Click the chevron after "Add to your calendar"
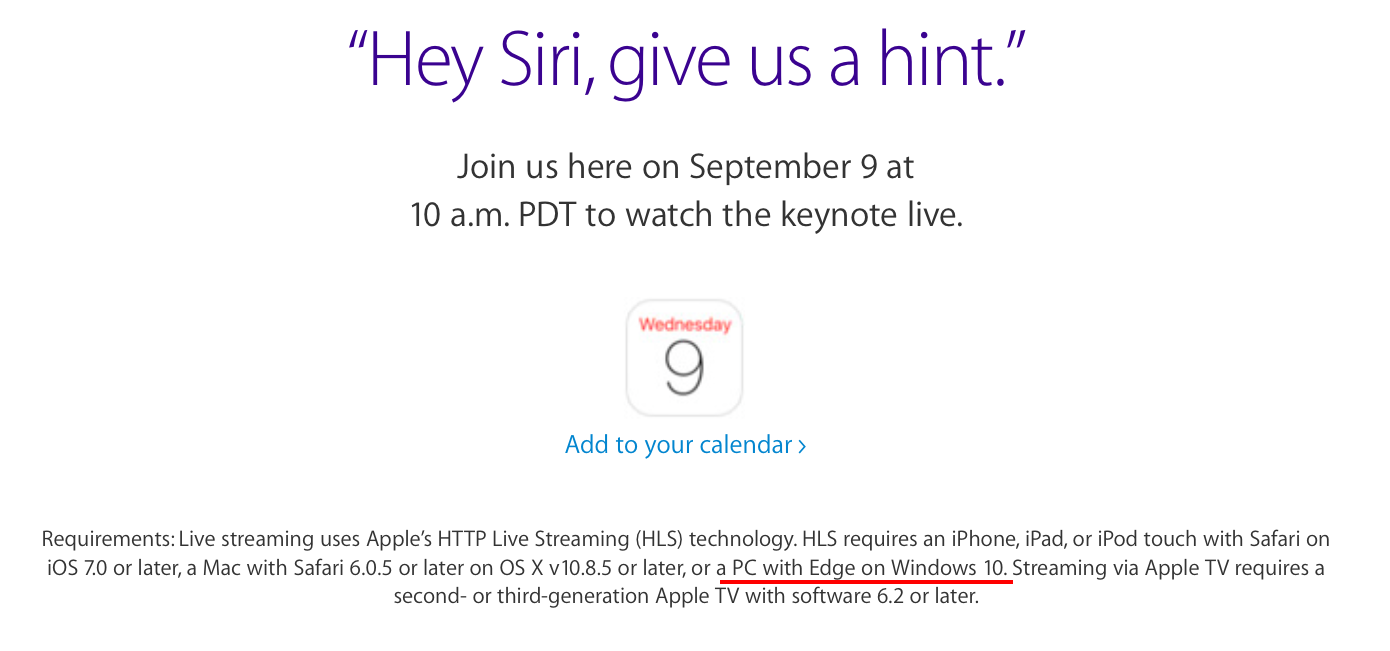Viewport: 1390px width, 651px height. (x=802, y=446)
